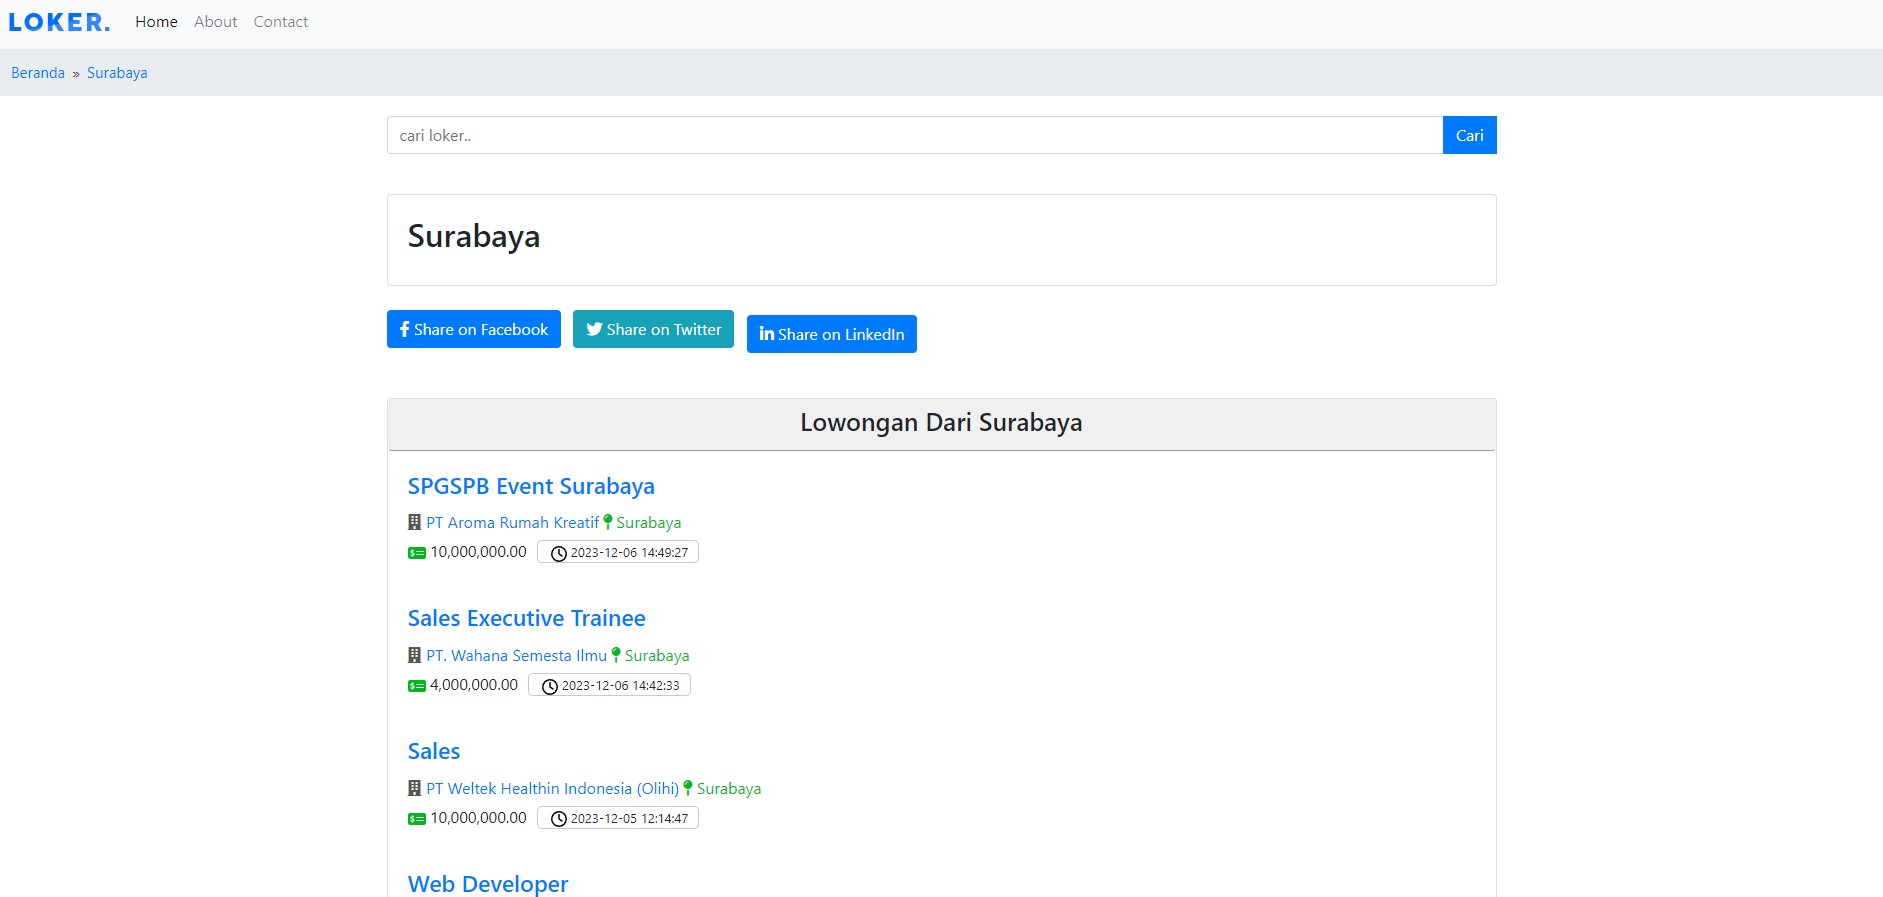Click map pin icon in SPGSPB Event job
The width and height of the screenshot is (1883, 897).
click(608, 522)
